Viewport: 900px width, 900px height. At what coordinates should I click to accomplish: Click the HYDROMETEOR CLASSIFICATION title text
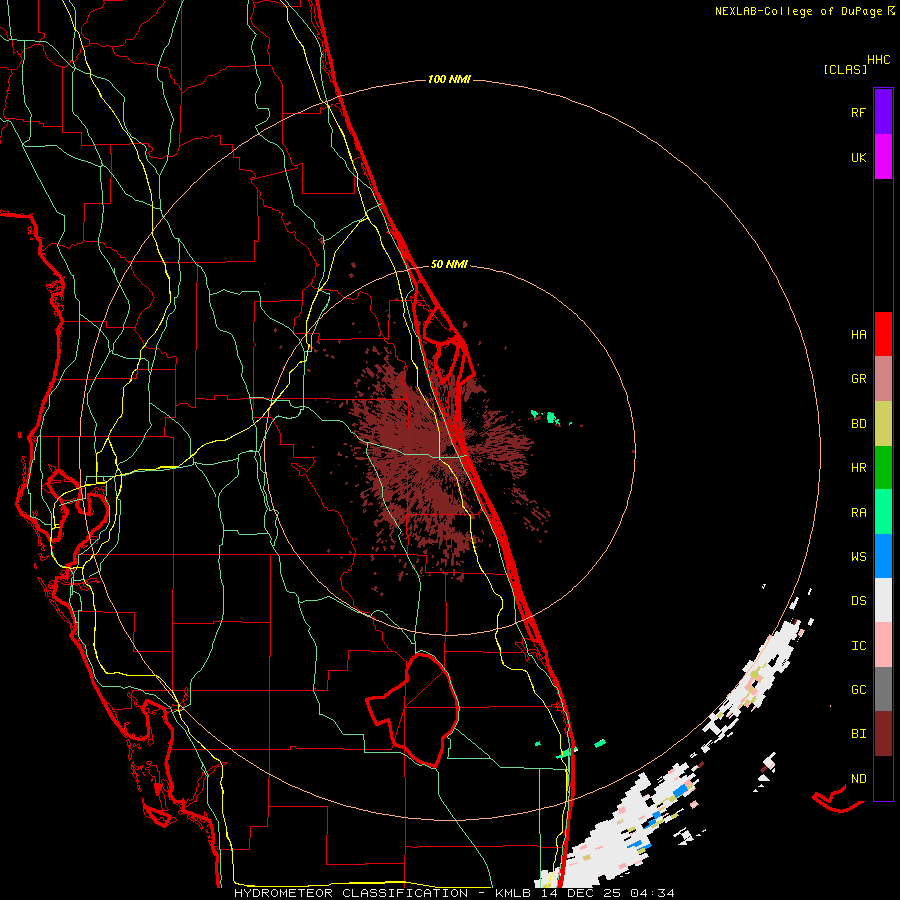(351, 893)
